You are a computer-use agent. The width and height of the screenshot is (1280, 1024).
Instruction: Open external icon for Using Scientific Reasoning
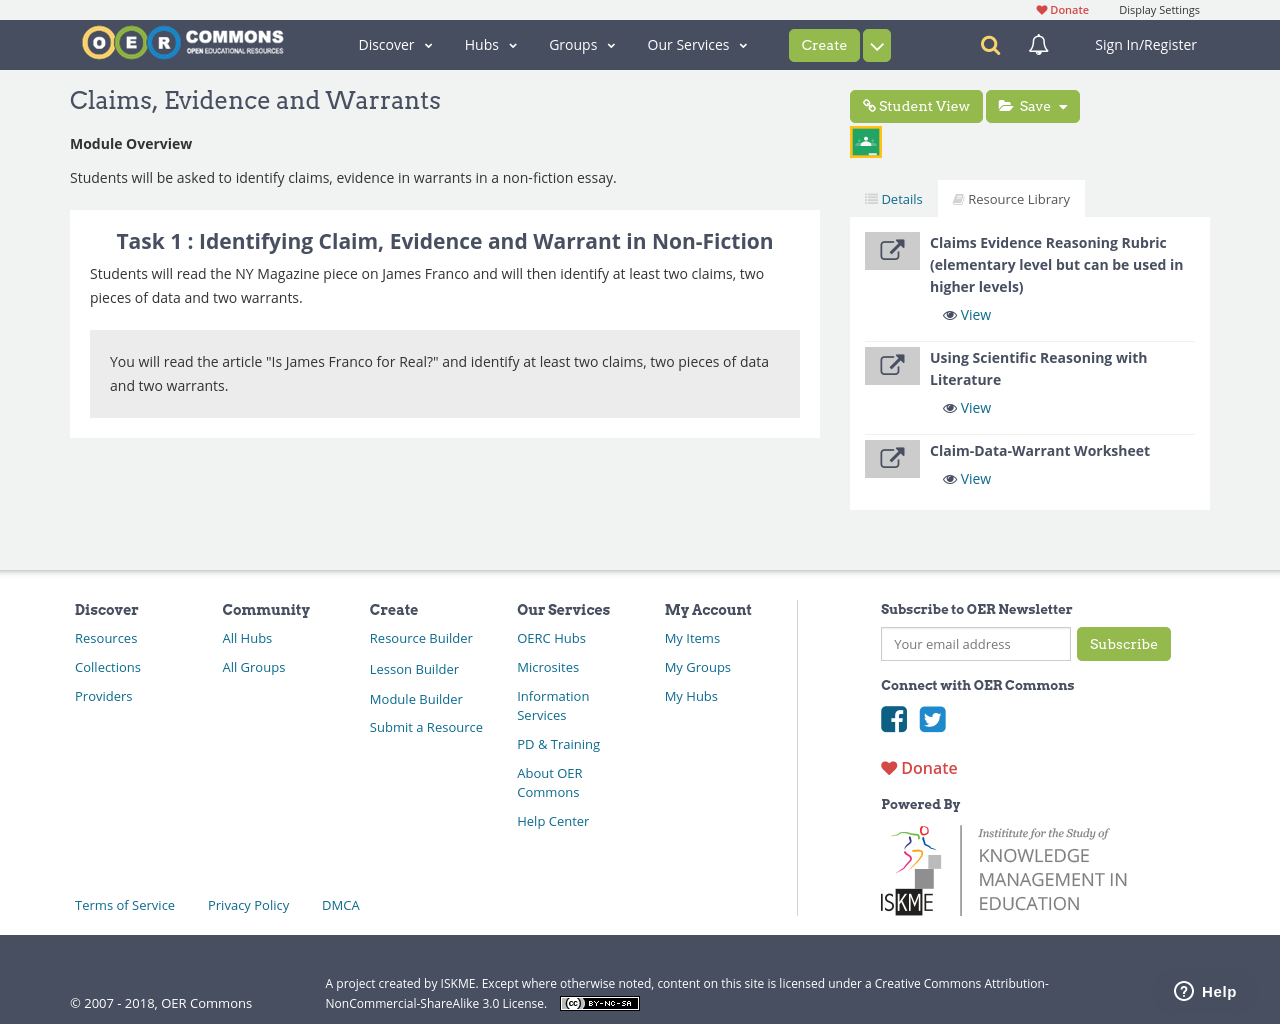pos(892,366)
